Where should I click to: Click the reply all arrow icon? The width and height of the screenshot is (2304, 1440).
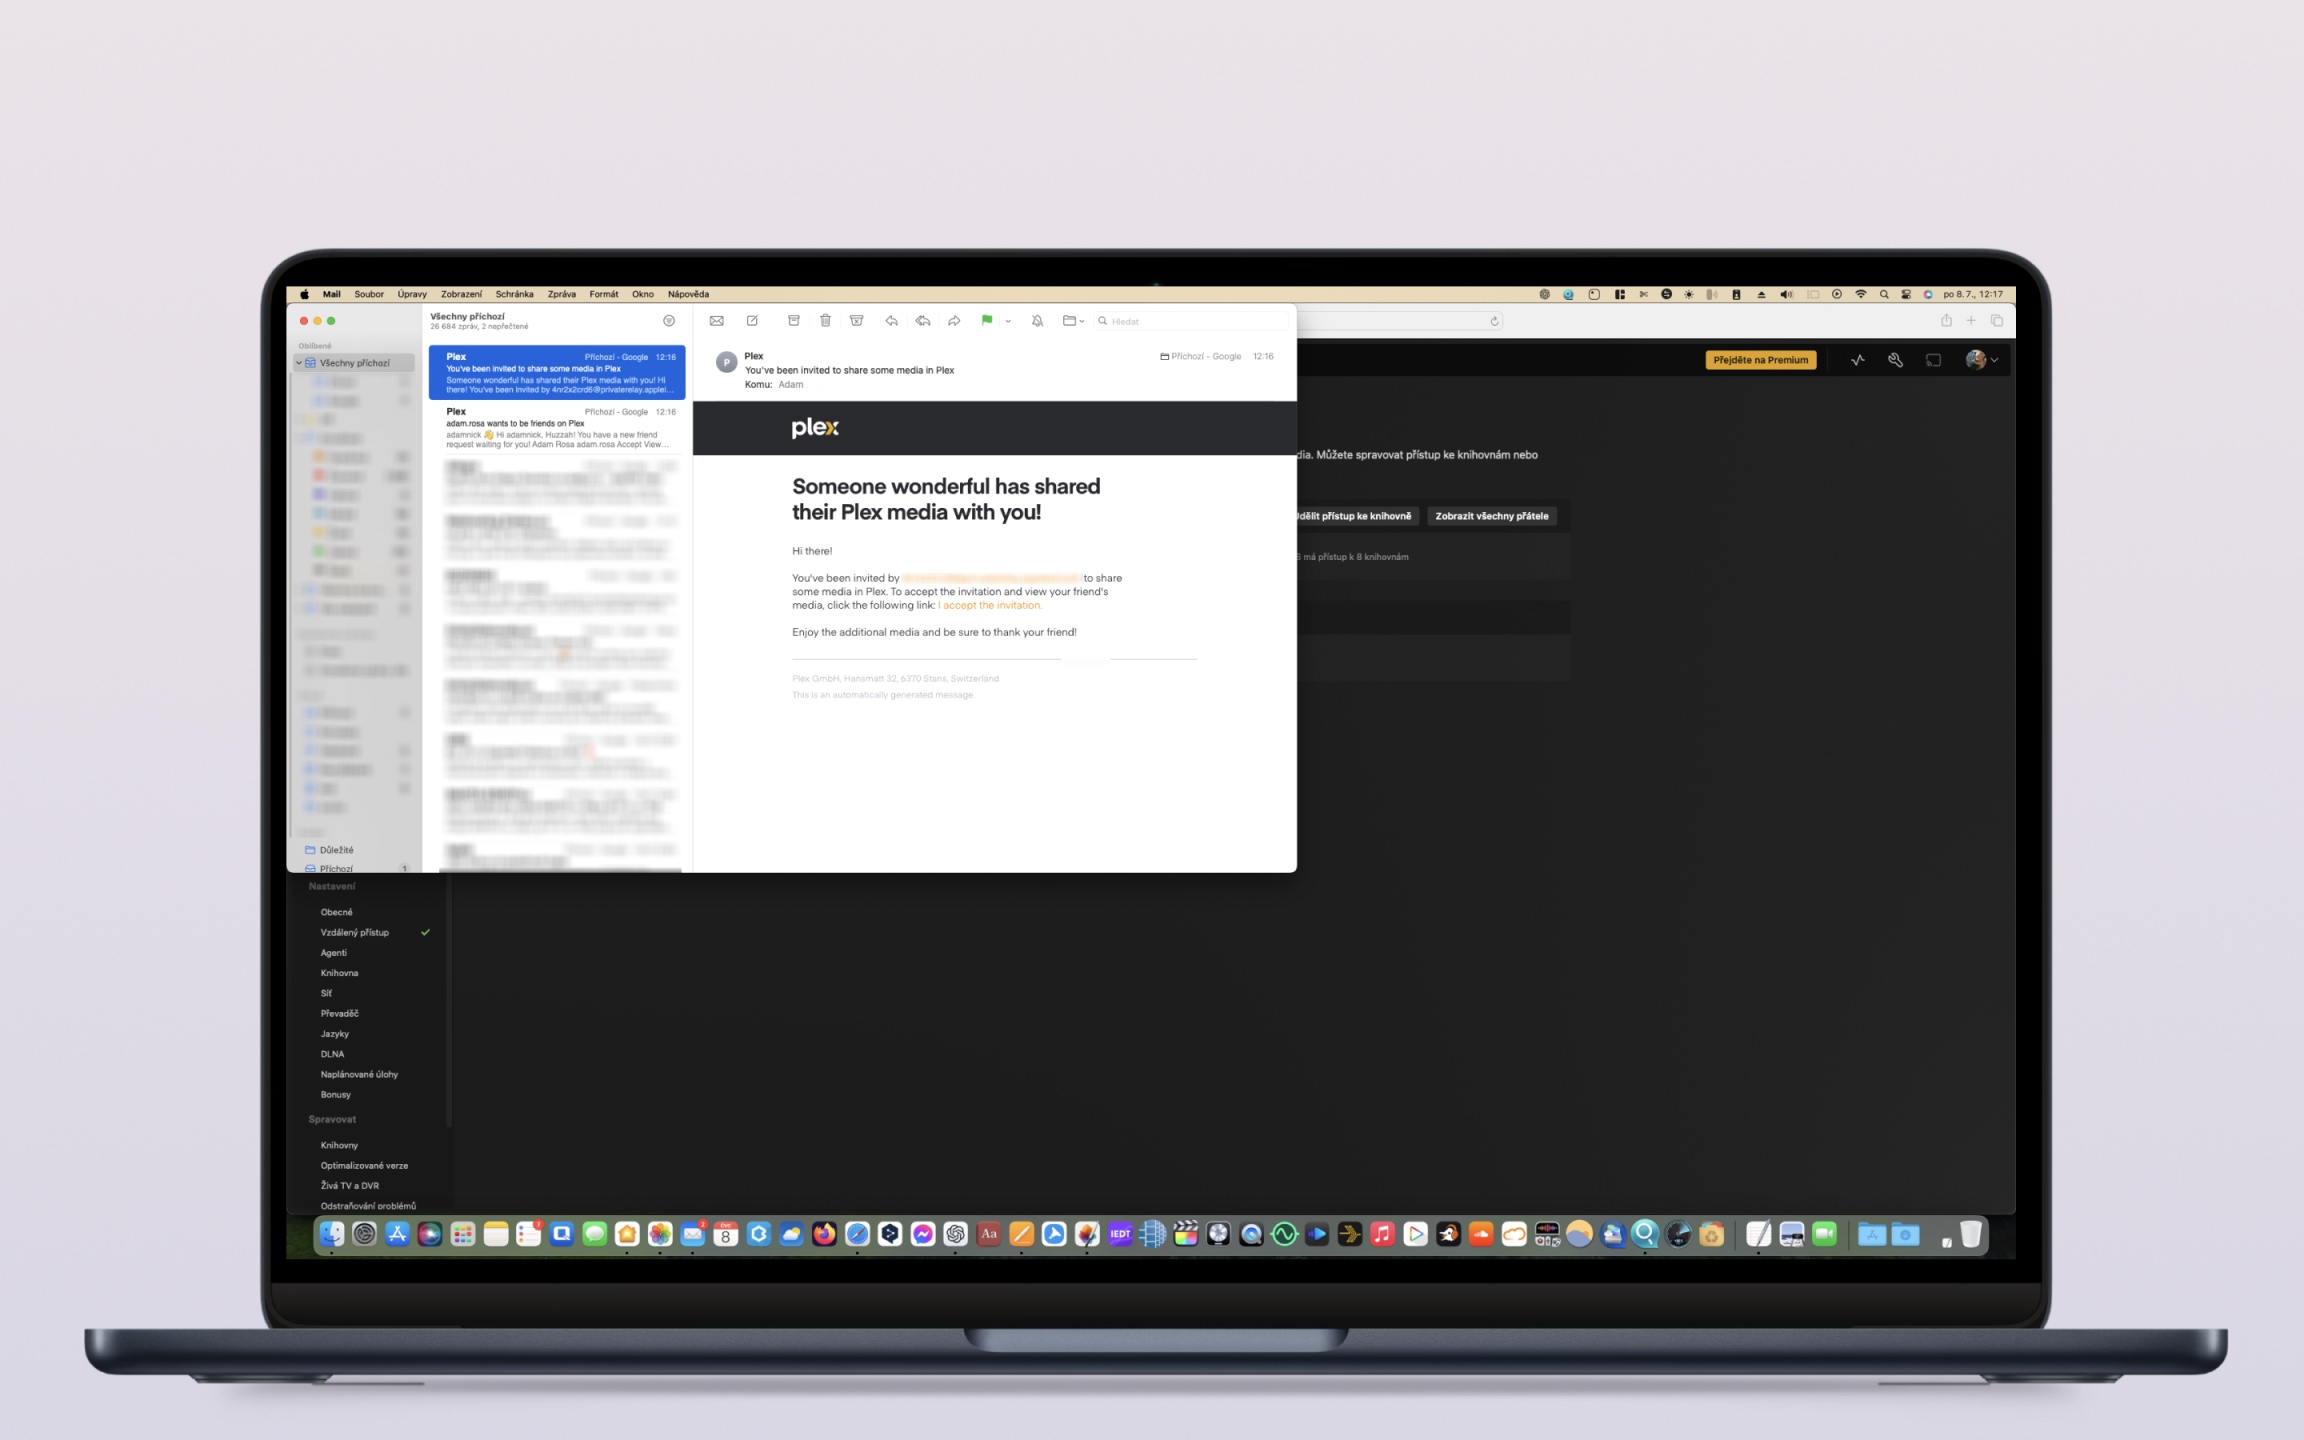[x=922, y=321]
